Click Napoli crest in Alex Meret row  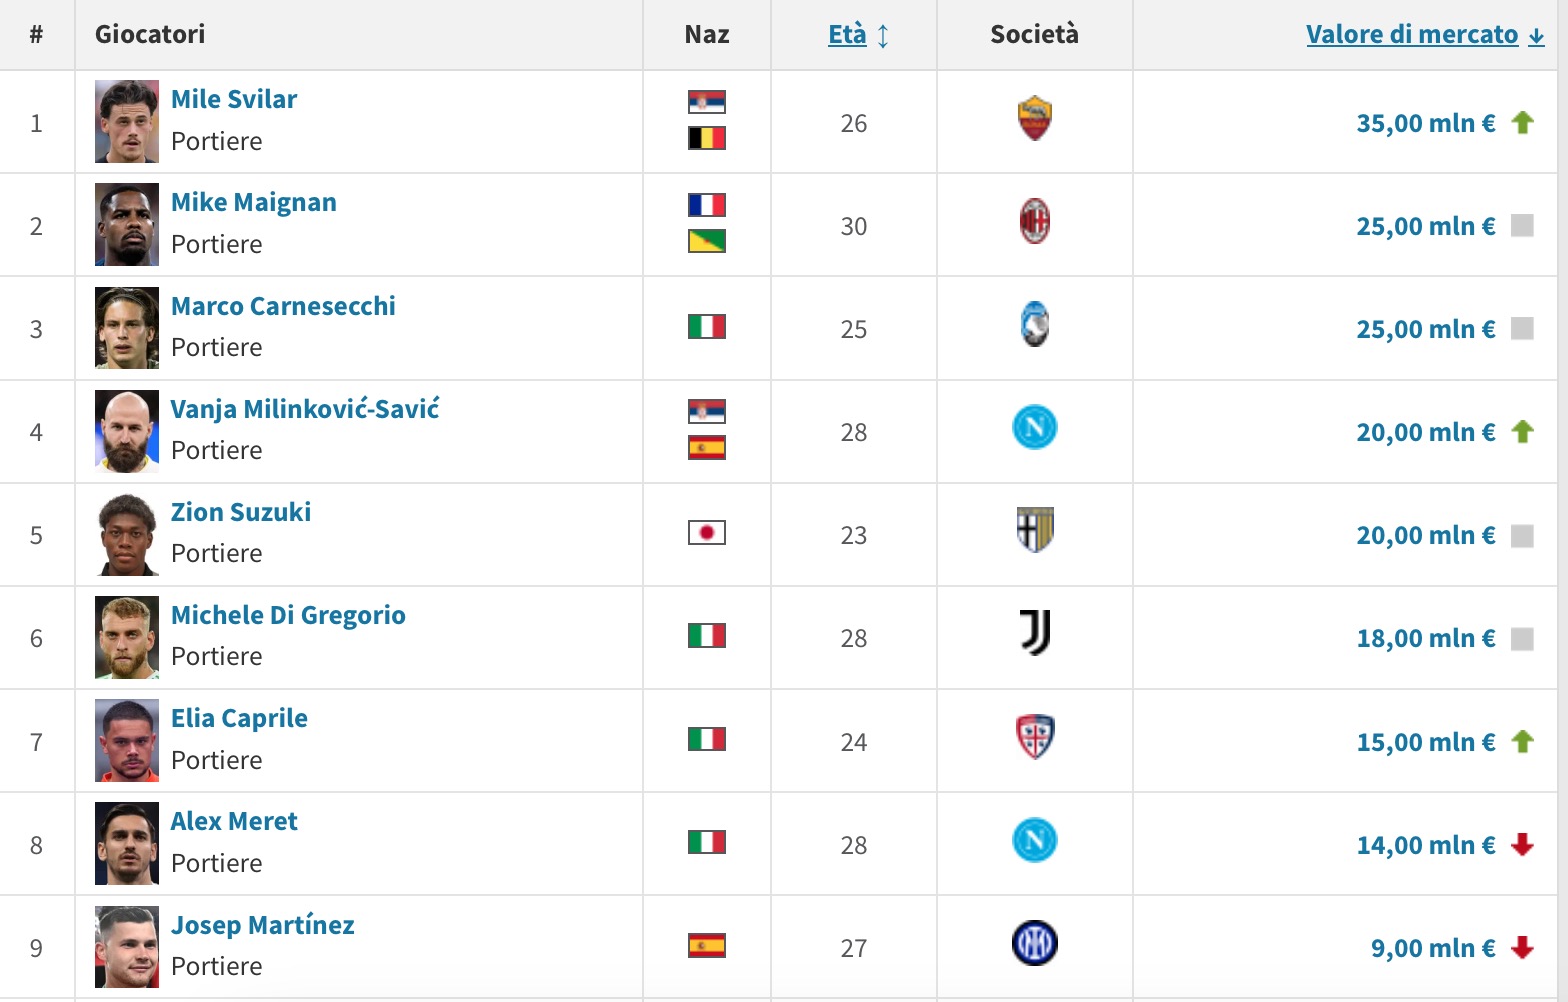coord(1035,840)
